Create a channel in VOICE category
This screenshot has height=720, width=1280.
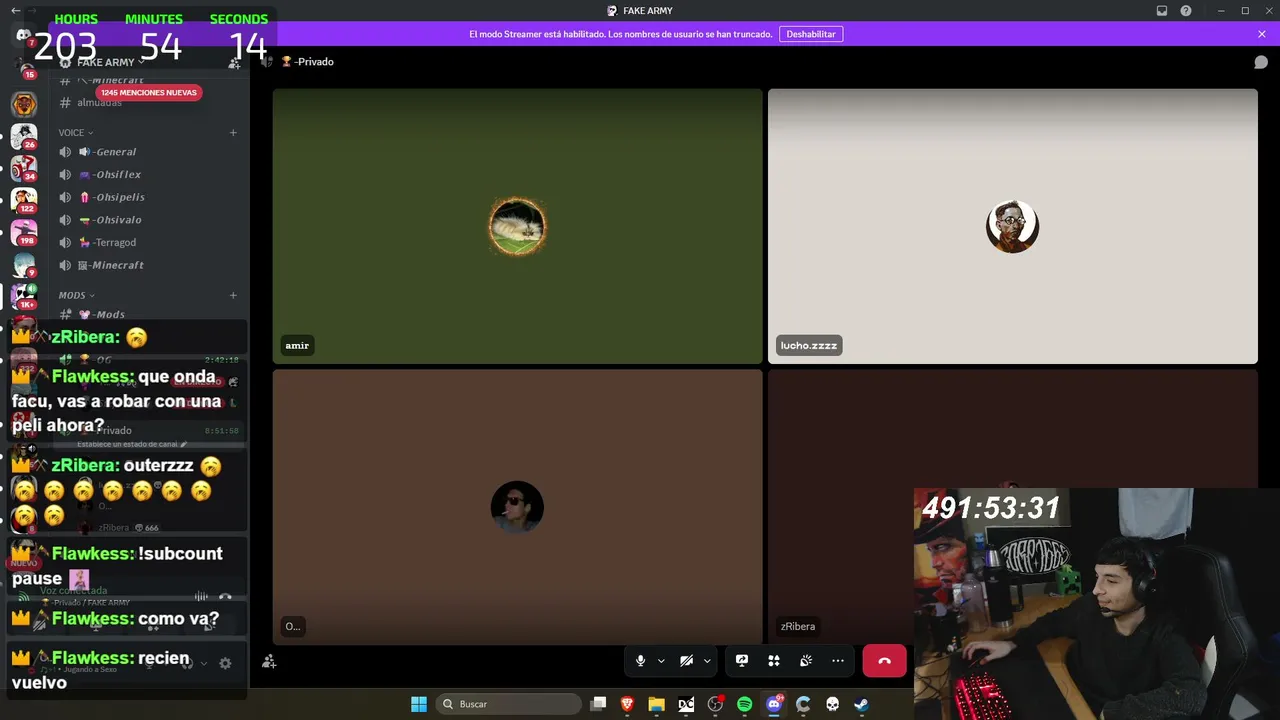pos(233,132)
